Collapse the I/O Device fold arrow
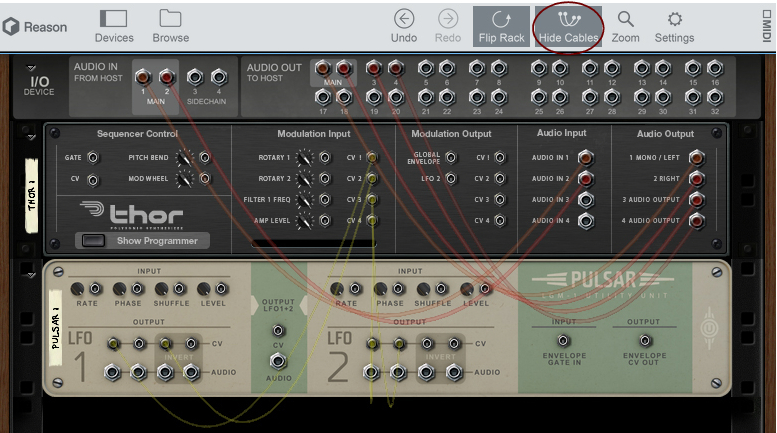Image resolution: width=777 pixels, height=433 pixels. [x=31, y=68]
